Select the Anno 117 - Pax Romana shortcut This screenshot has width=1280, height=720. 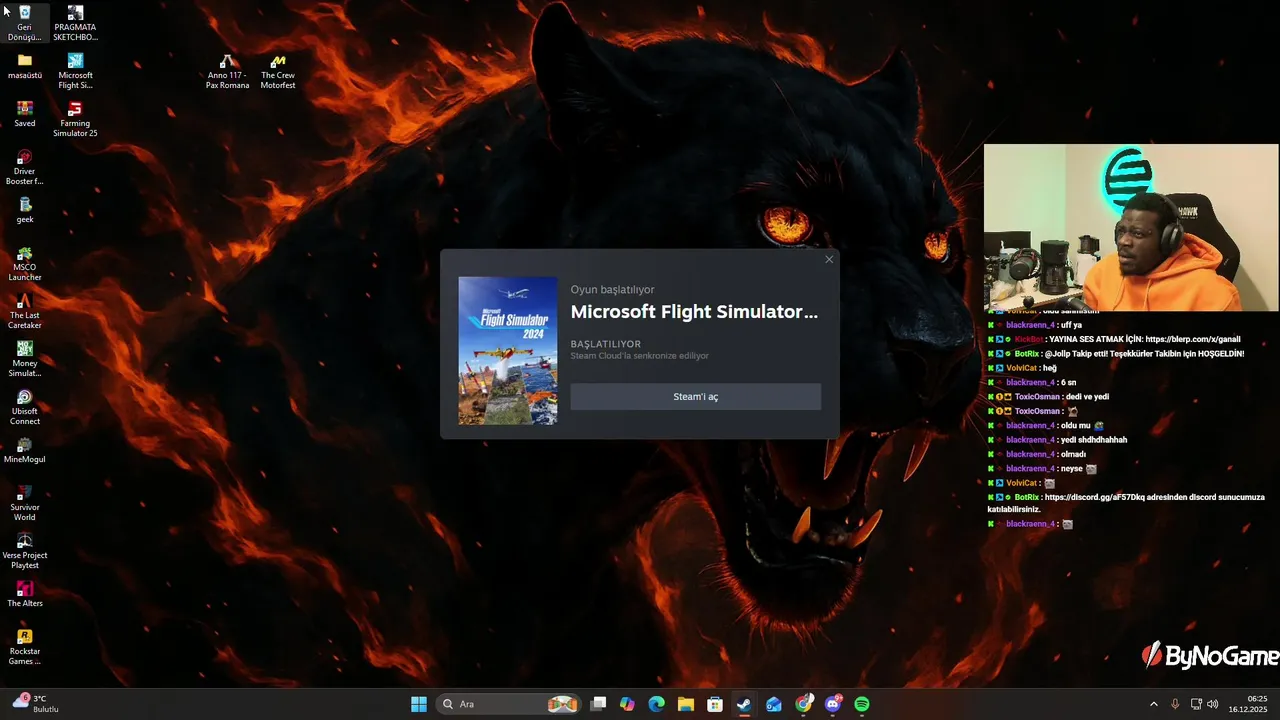228,71
